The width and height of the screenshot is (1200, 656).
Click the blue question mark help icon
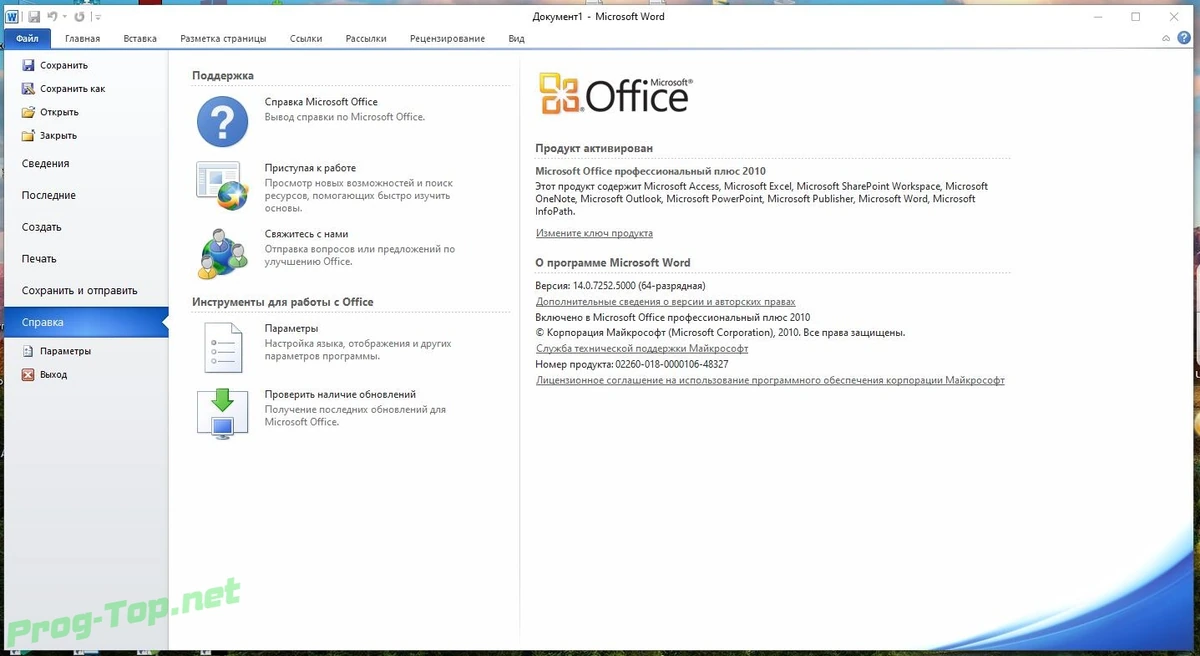222,121
